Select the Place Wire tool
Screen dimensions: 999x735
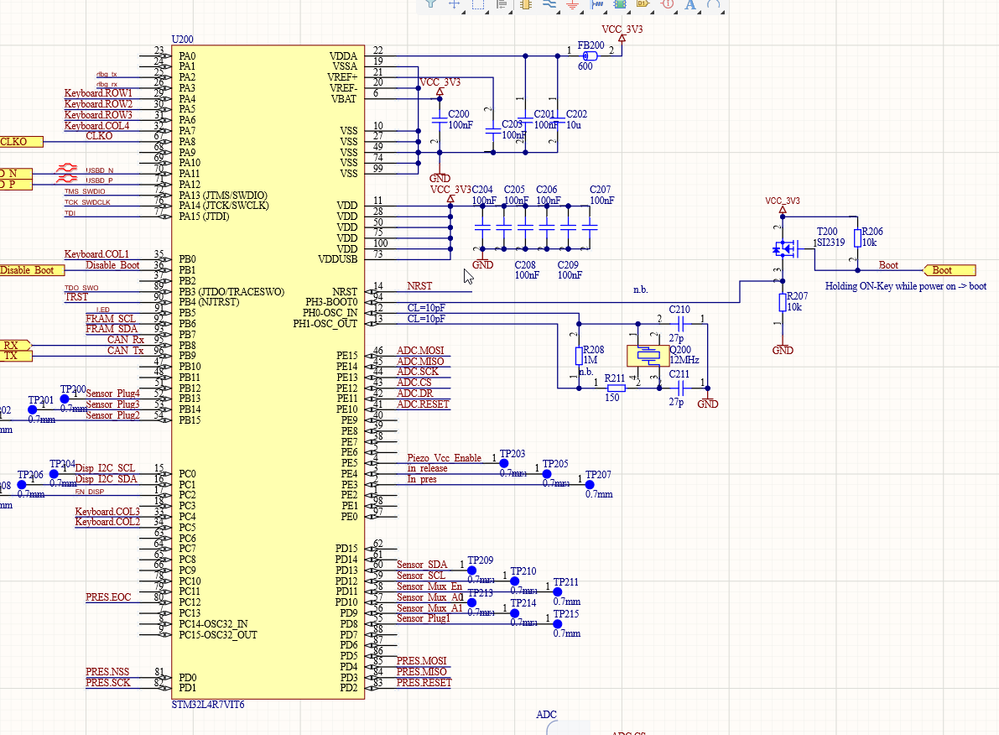tap(549, 4)
